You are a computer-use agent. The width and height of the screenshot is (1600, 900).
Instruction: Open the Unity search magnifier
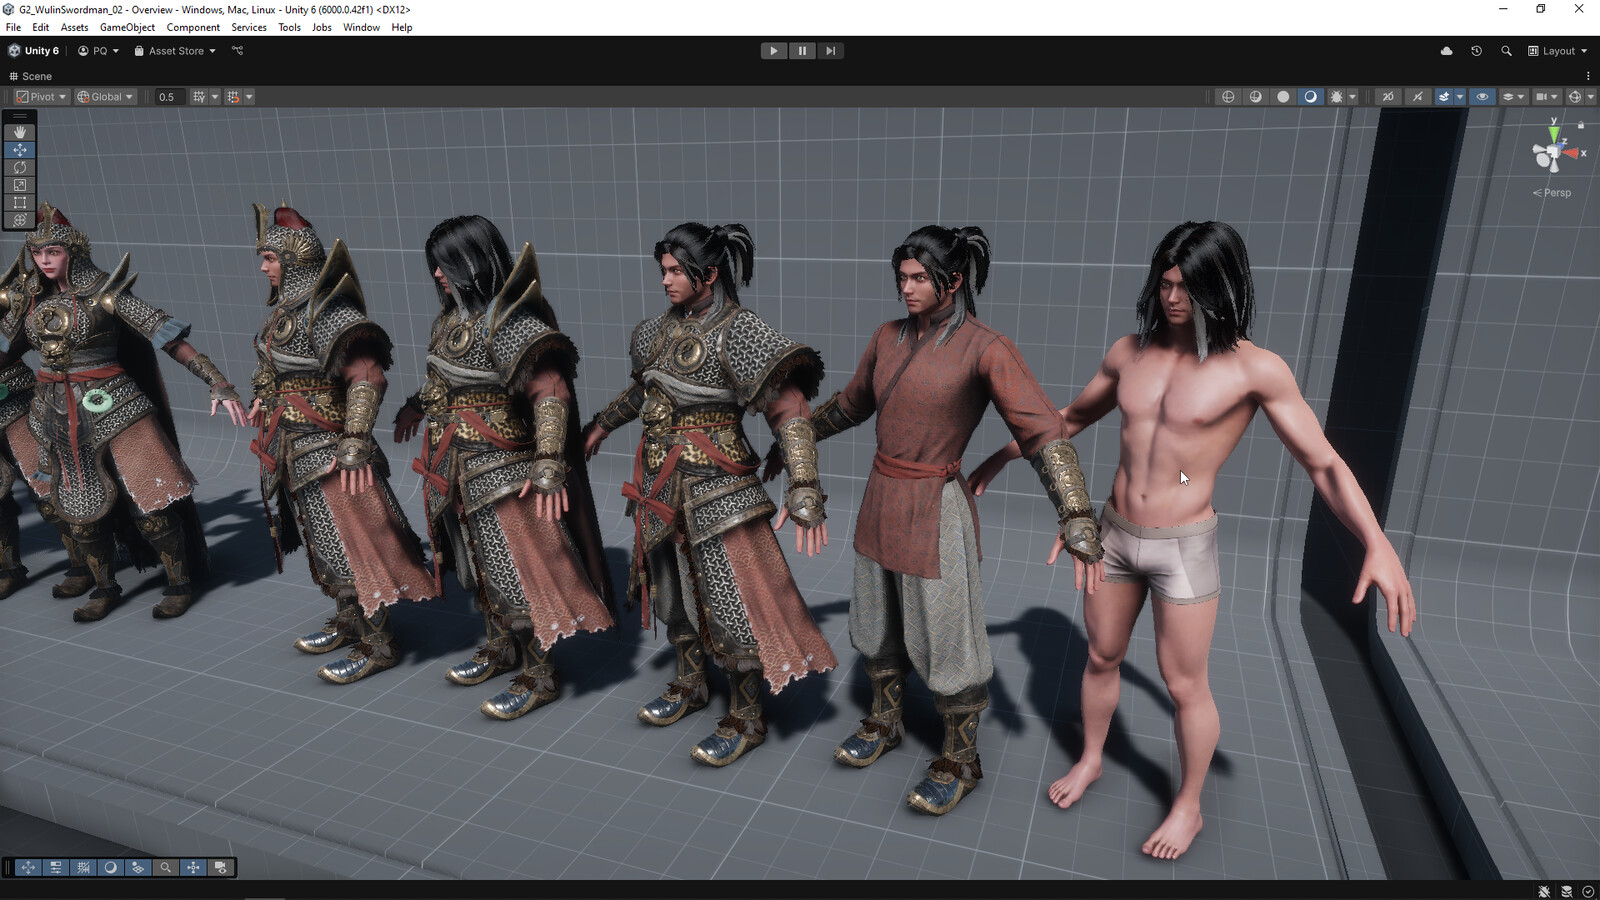point(1506,51)
